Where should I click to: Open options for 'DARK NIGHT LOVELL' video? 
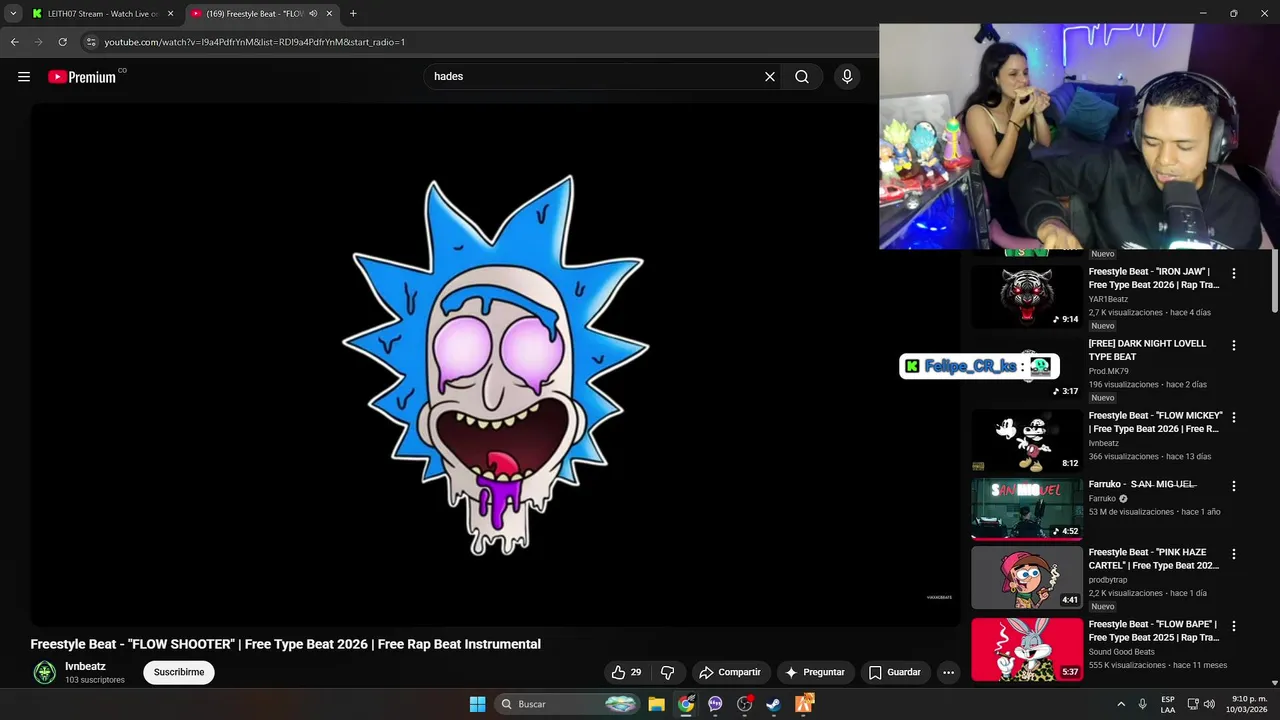coord(1233,345)
